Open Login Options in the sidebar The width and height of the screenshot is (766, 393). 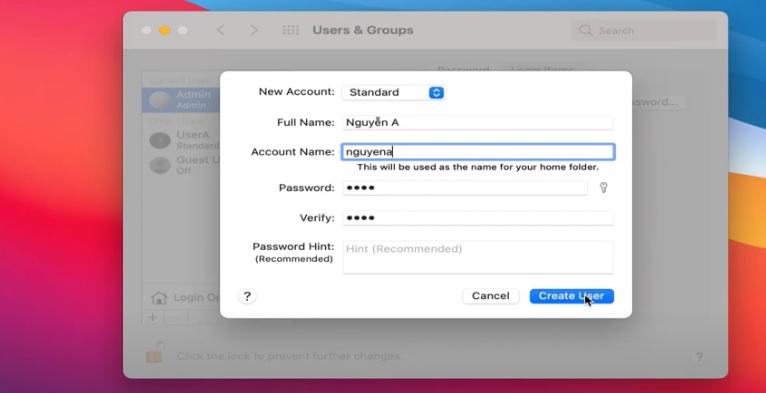coord(185,297)
